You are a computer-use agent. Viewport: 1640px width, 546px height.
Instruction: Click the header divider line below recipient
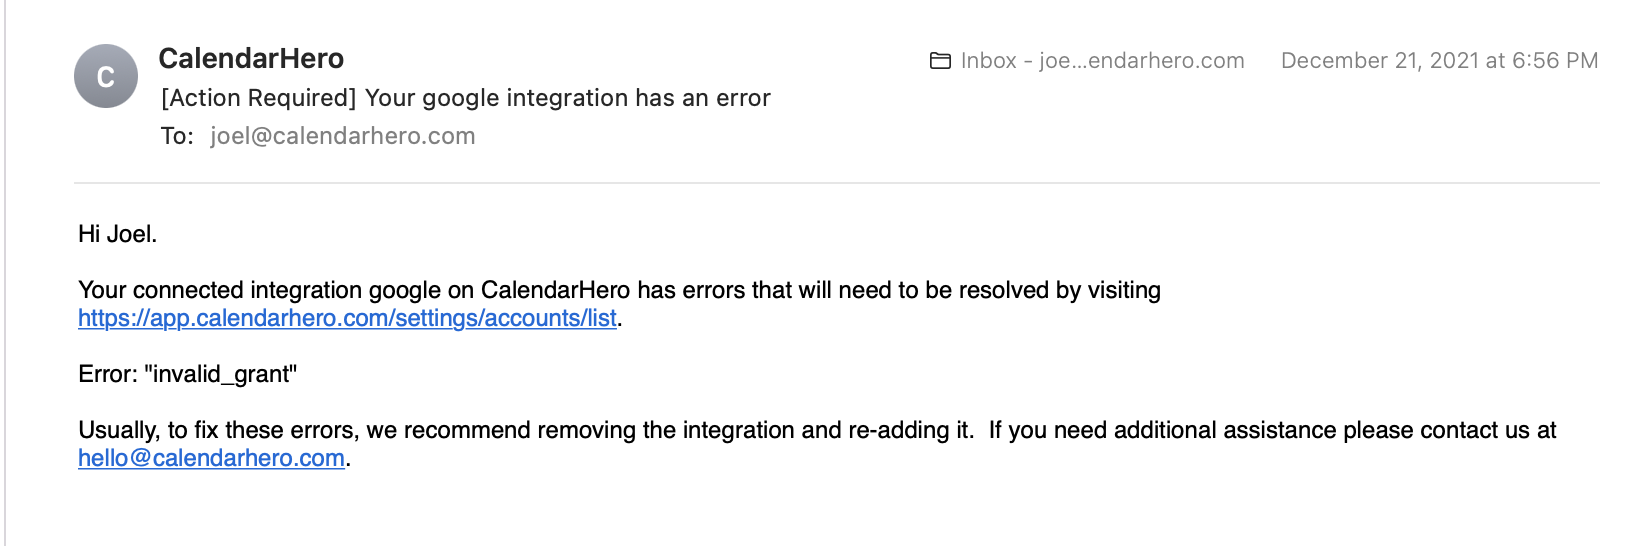point(836,183)
